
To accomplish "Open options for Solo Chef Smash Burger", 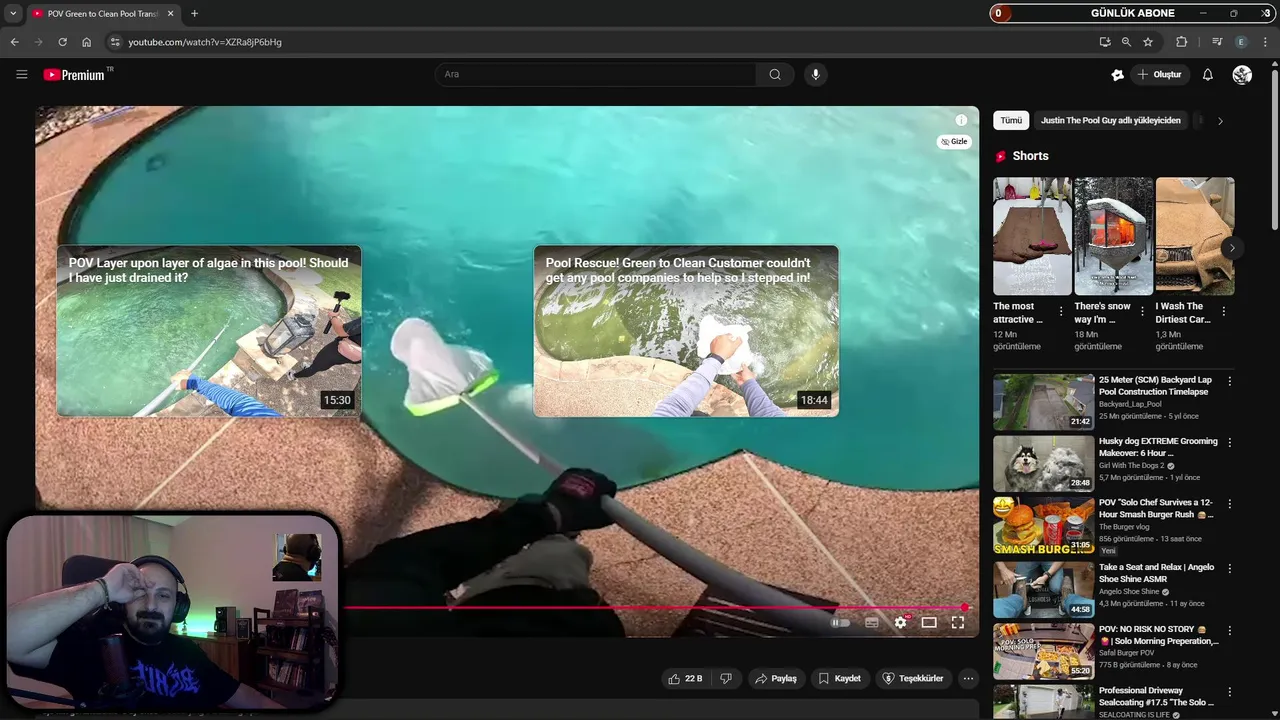I will (x=1230, y=504).
